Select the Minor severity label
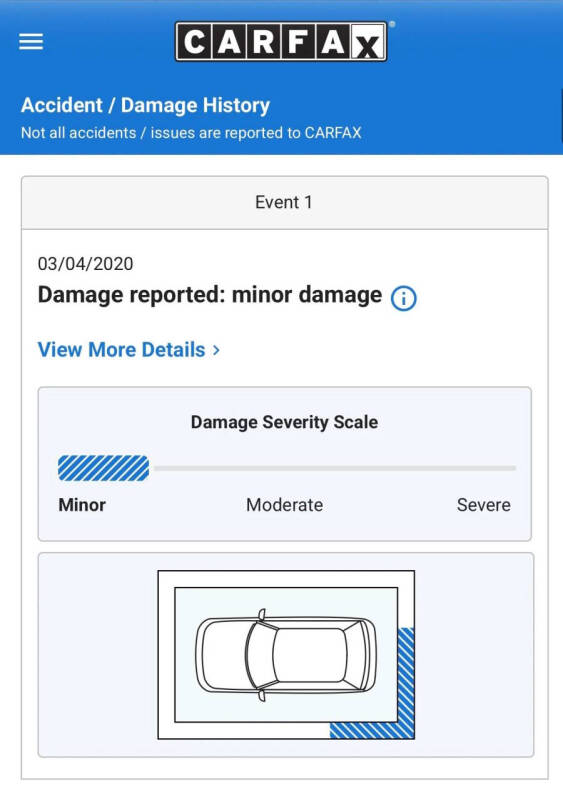563x800 pixels. 82,505
